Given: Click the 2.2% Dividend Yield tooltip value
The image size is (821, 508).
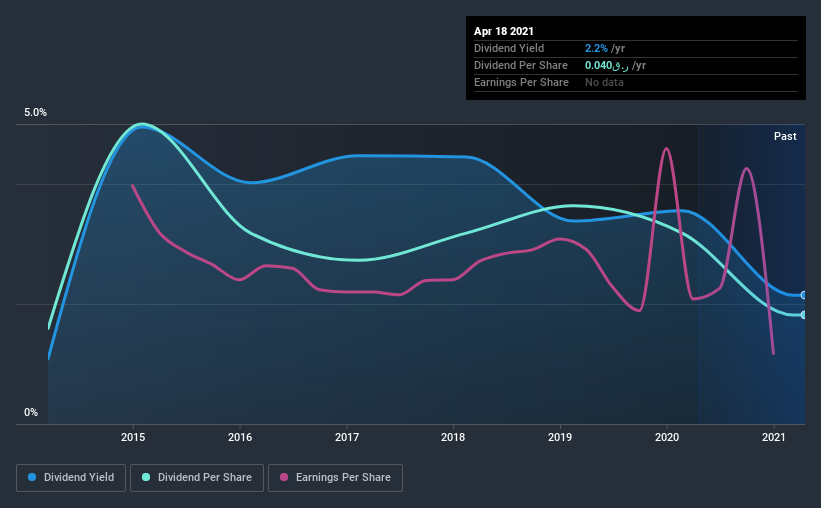Looking at the screenshot, I should [x=596, y=48].
